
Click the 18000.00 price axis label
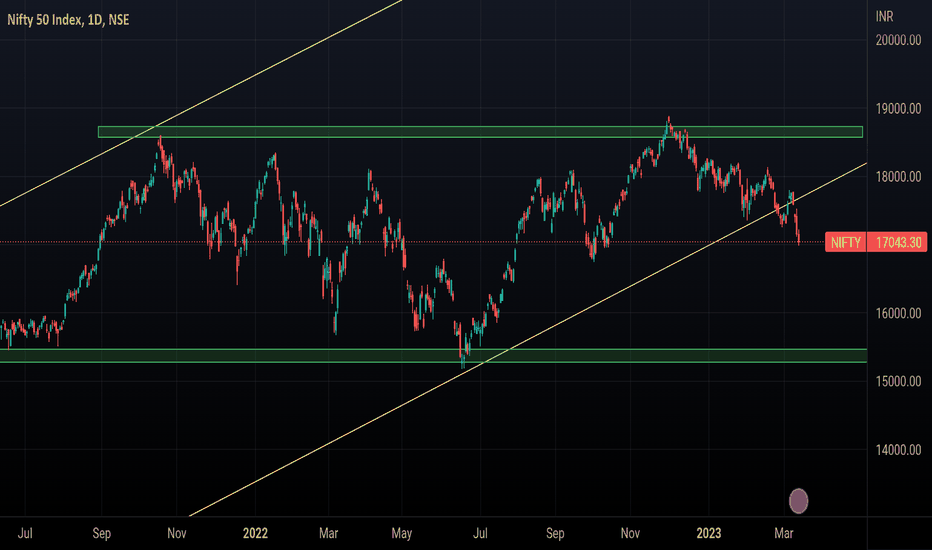[898, 177]
